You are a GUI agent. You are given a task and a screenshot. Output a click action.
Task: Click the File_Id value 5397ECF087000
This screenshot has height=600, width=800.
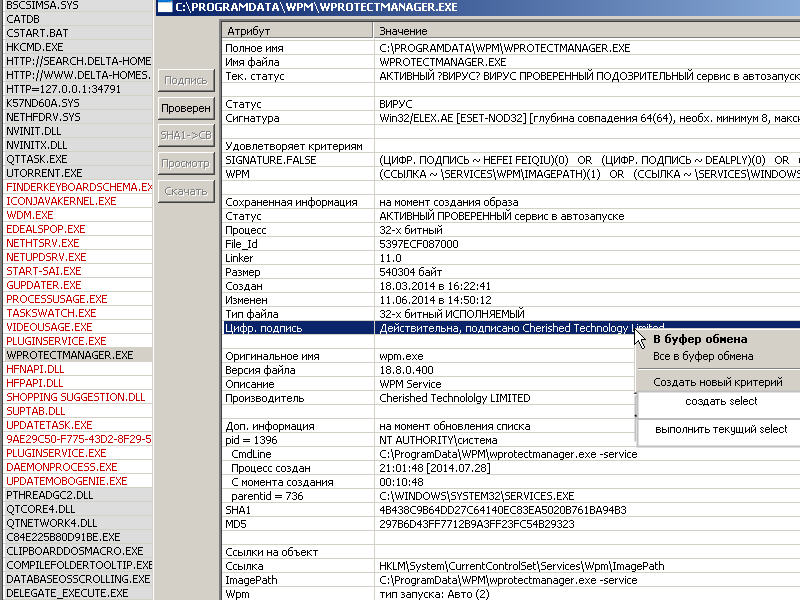point(418,244)
